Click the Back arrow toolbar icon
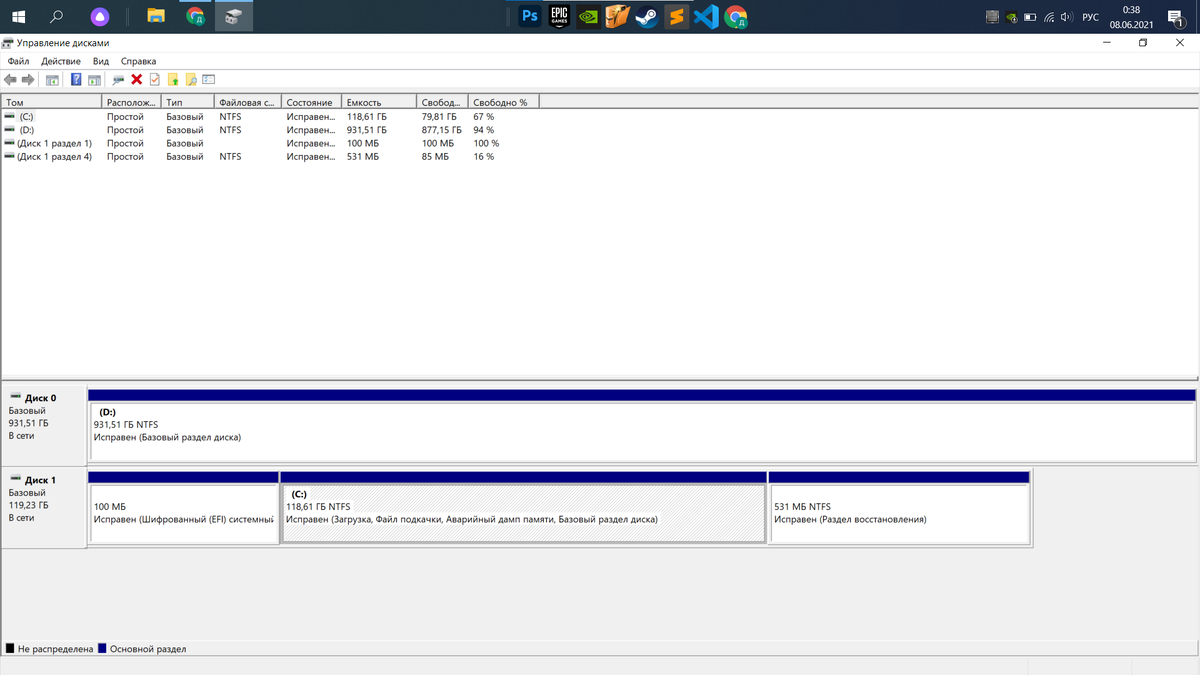This screenshot has height=675, width=1200. [x=10, y=79]
